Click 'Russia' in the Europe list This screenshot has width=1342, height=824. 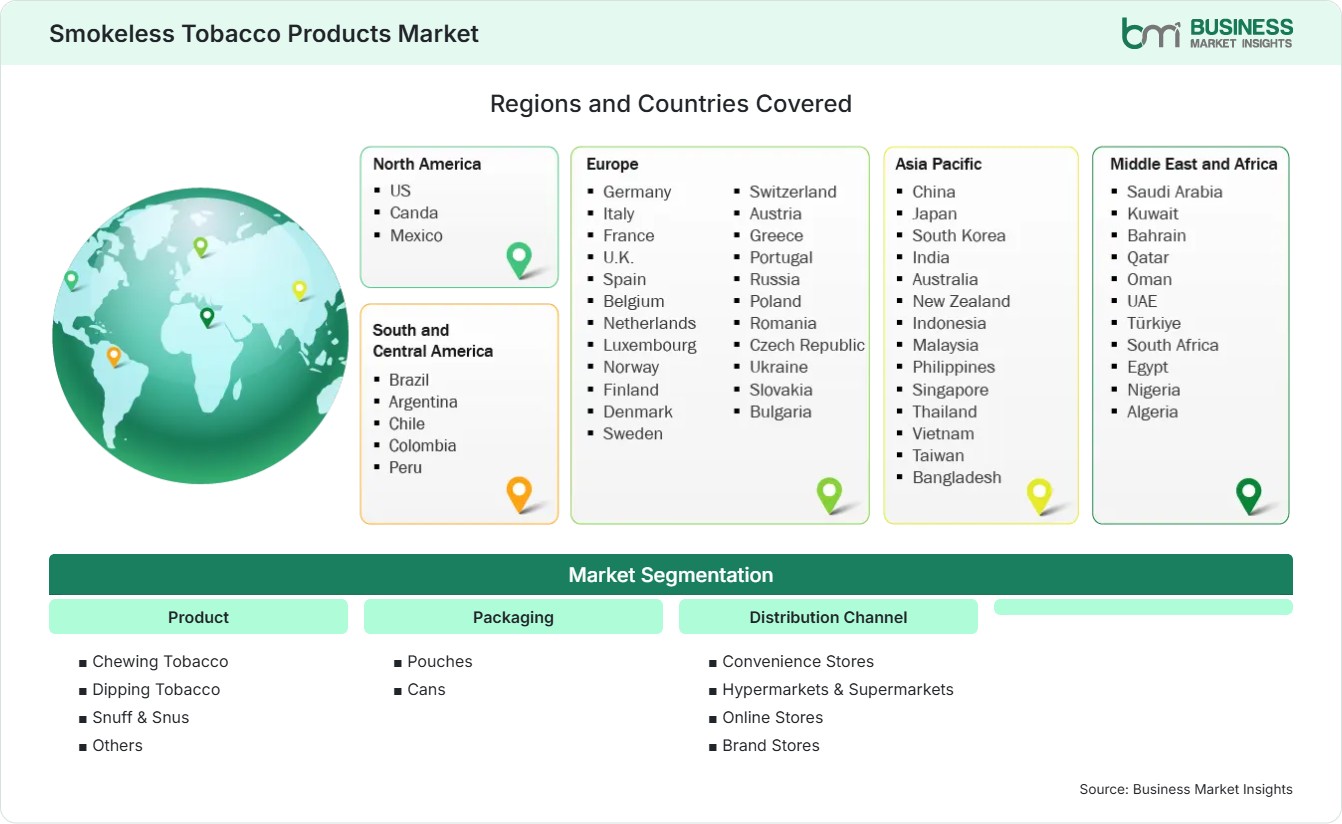[775, 279]
